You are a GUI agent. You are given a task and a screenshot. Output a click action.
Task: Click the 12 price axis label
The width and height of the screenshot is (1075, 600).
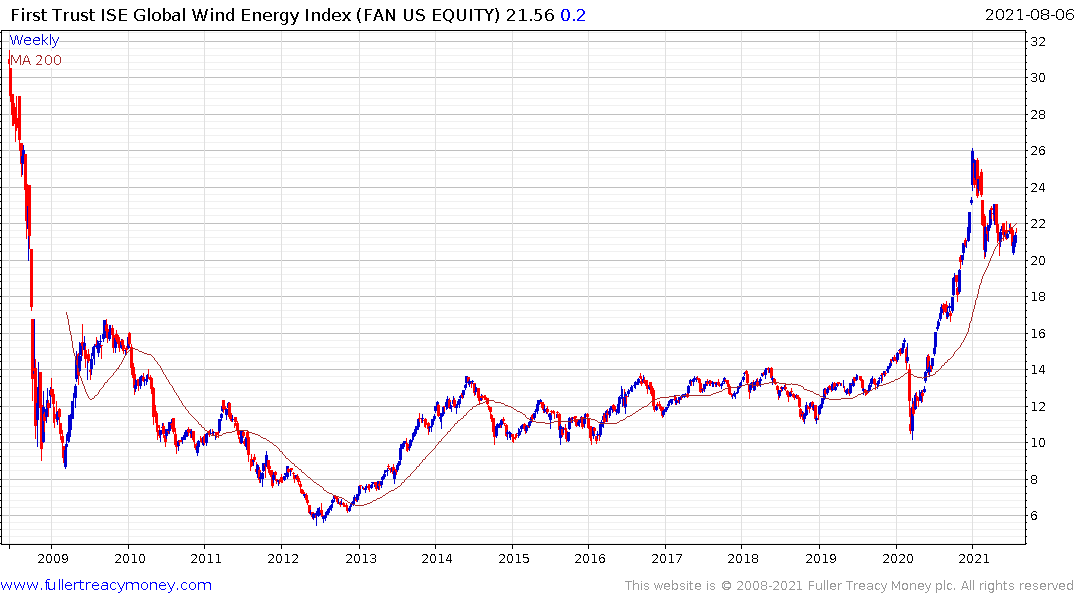click(1039, 407)
